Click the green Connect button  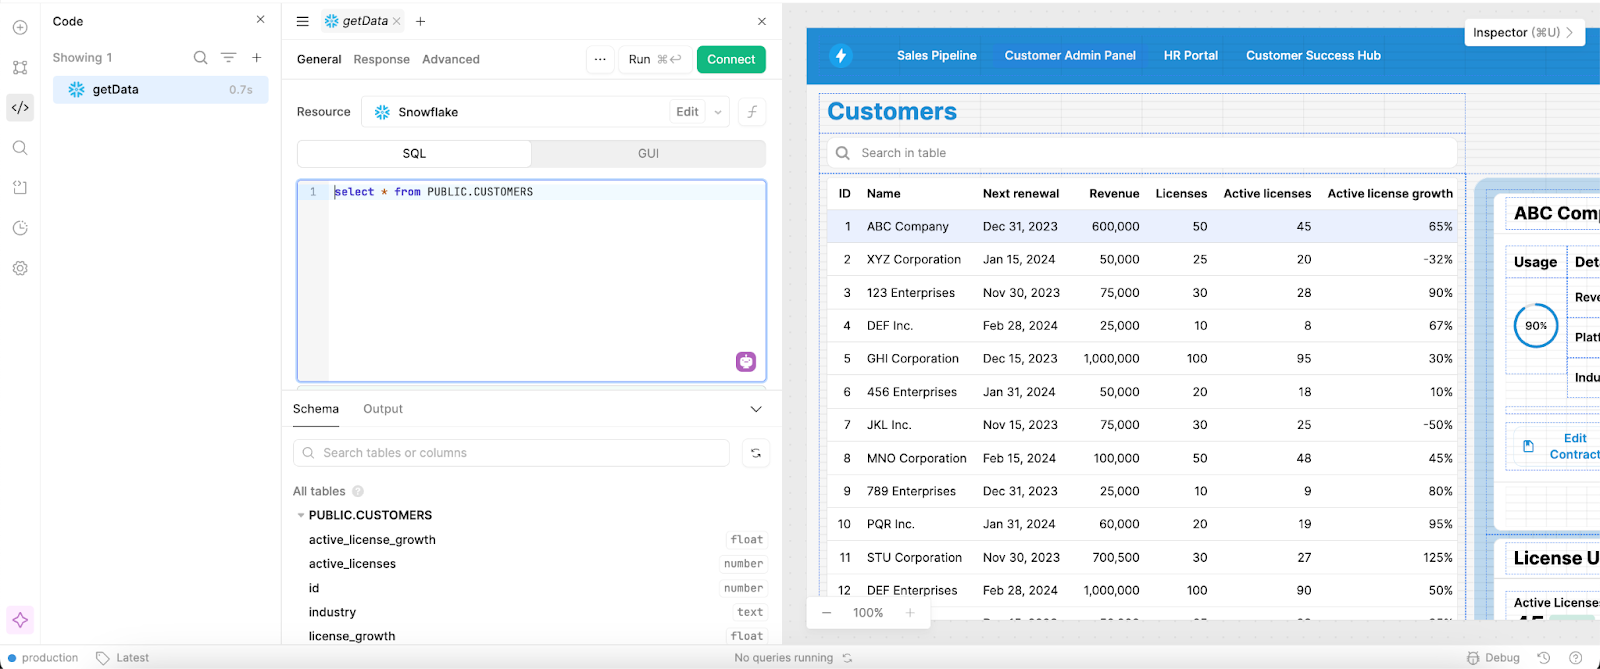[x=731, y=59]
